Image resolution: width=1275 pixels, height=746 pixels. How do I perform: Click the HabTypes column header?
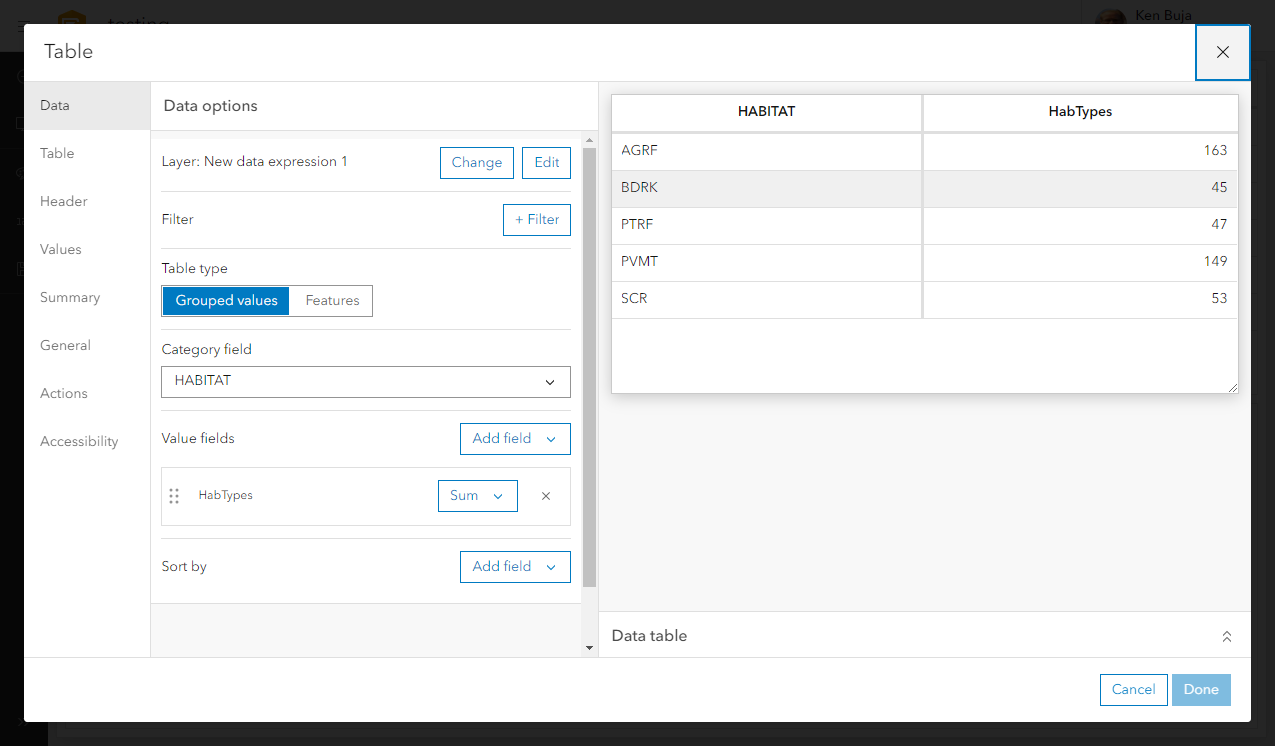coord(1080,112)
